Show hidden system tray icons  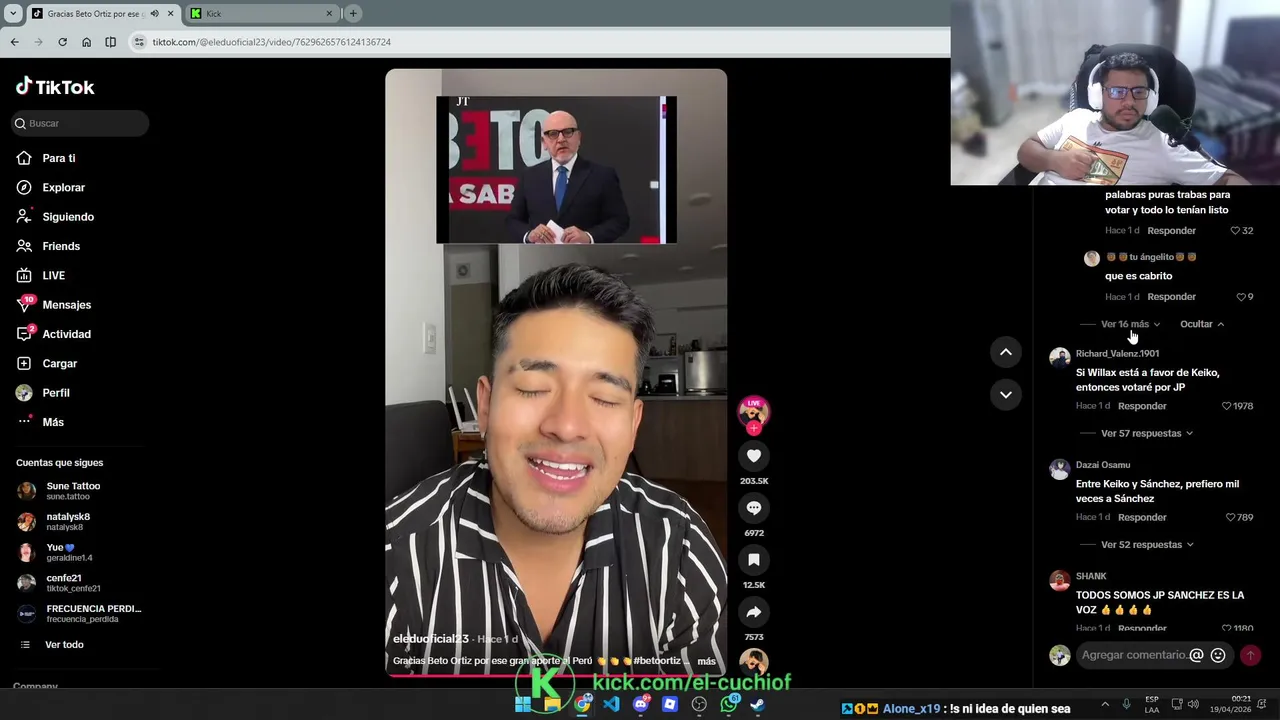(x=1104, y=704)
